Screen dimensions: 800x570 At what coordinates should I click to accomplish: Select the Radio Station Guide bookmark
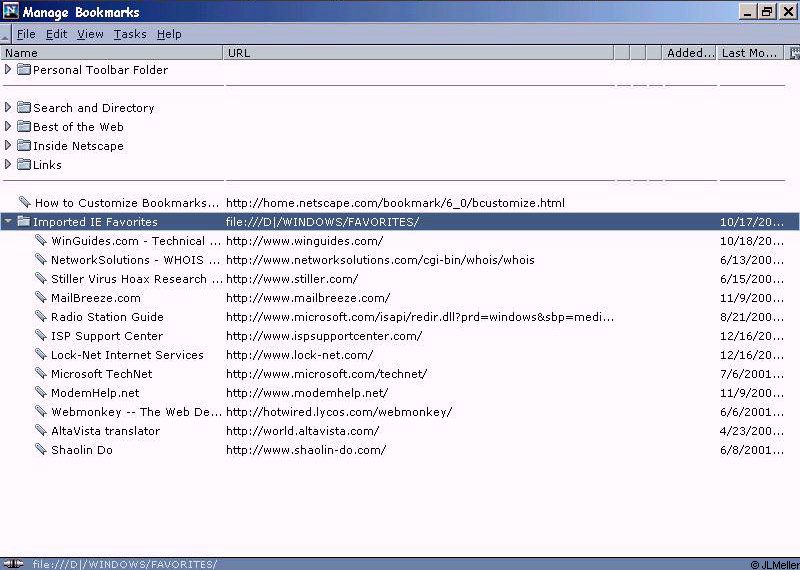pyautogui.click(x=107, y=317)
